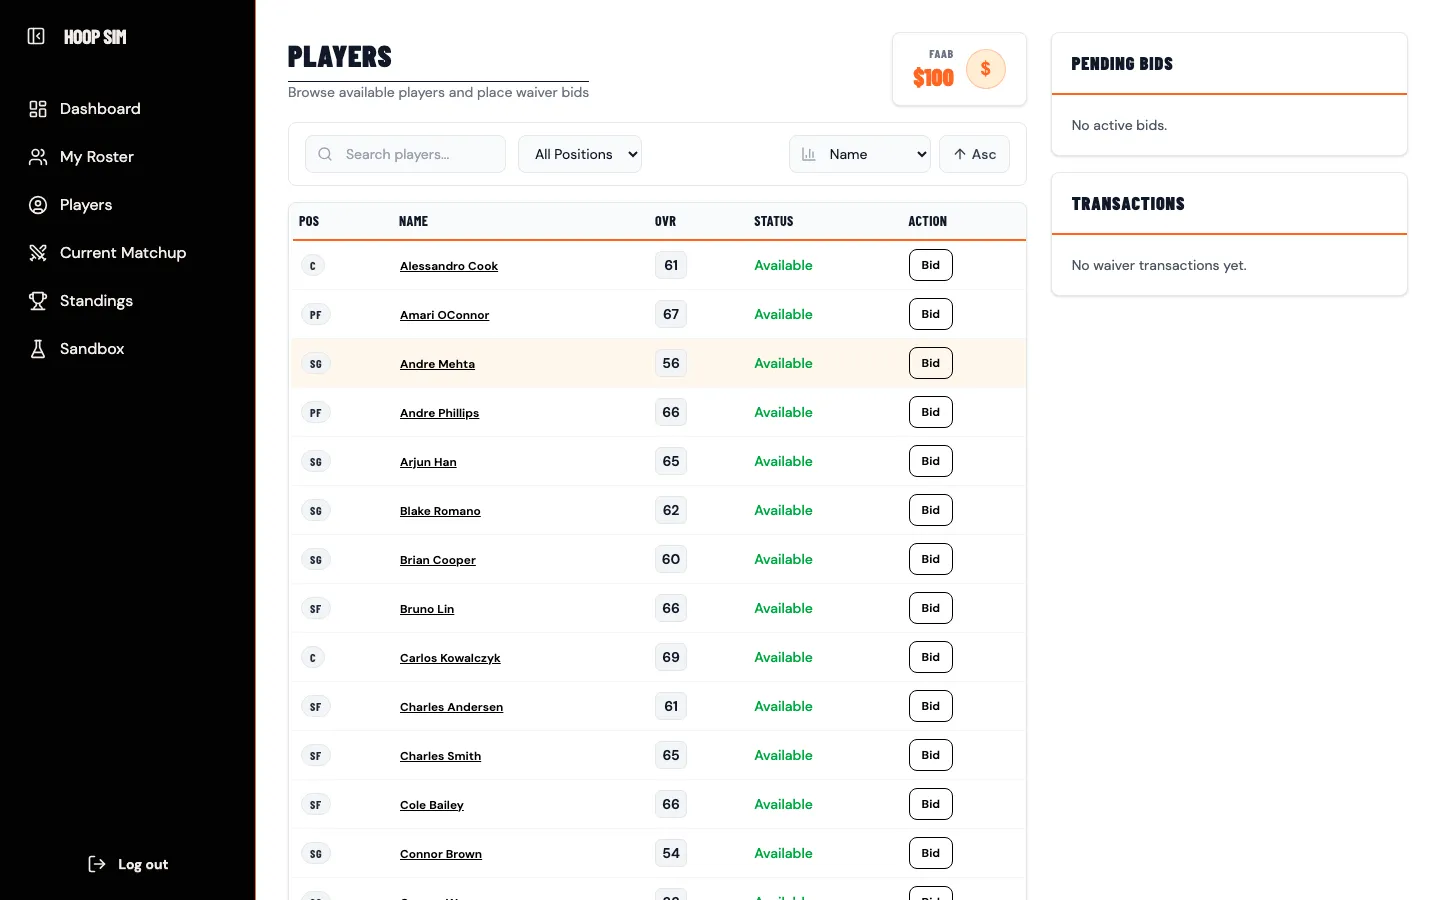Click the Hoop Sim logo icon
This screenshot has height=900, width=1440.
click(35, 36)
